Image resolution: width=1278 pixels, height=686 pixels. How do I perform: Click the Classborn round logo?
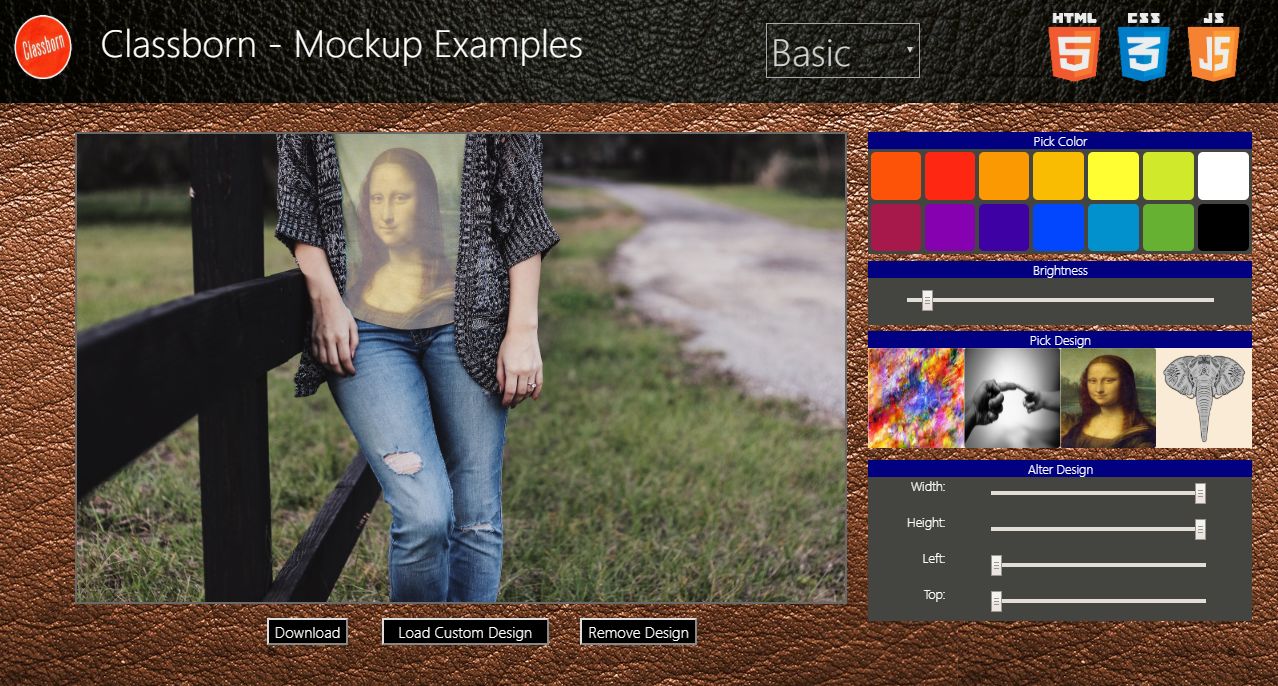[43, 47]
